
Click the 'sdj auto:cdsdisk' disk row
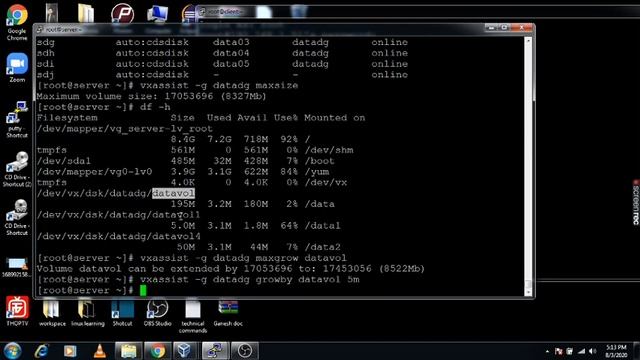click(x=222, y=75)
